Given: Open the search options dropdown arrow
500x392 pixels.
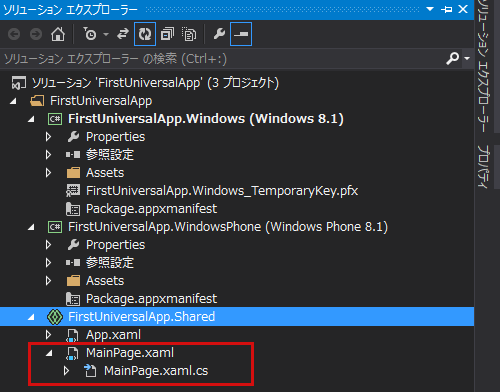Looking at the screenshot, I should point(467,59).
